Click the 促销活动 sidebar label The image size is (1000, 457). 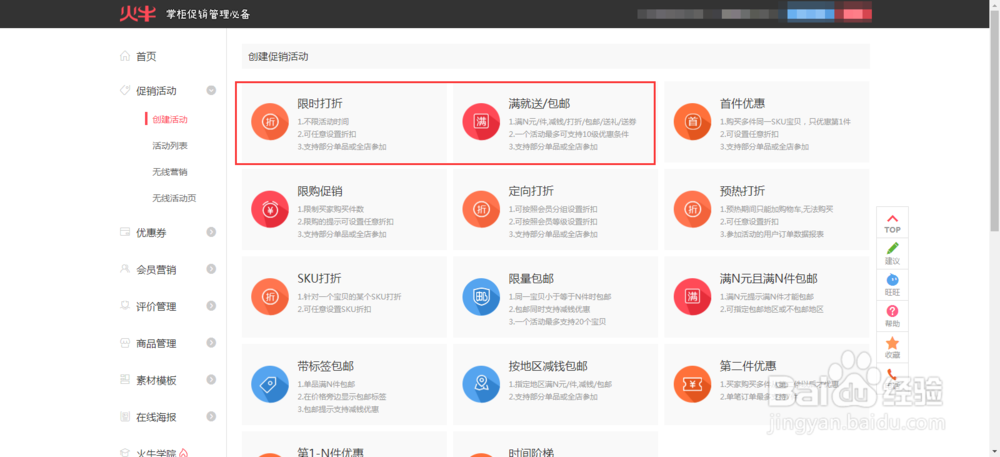coord(156,91)
